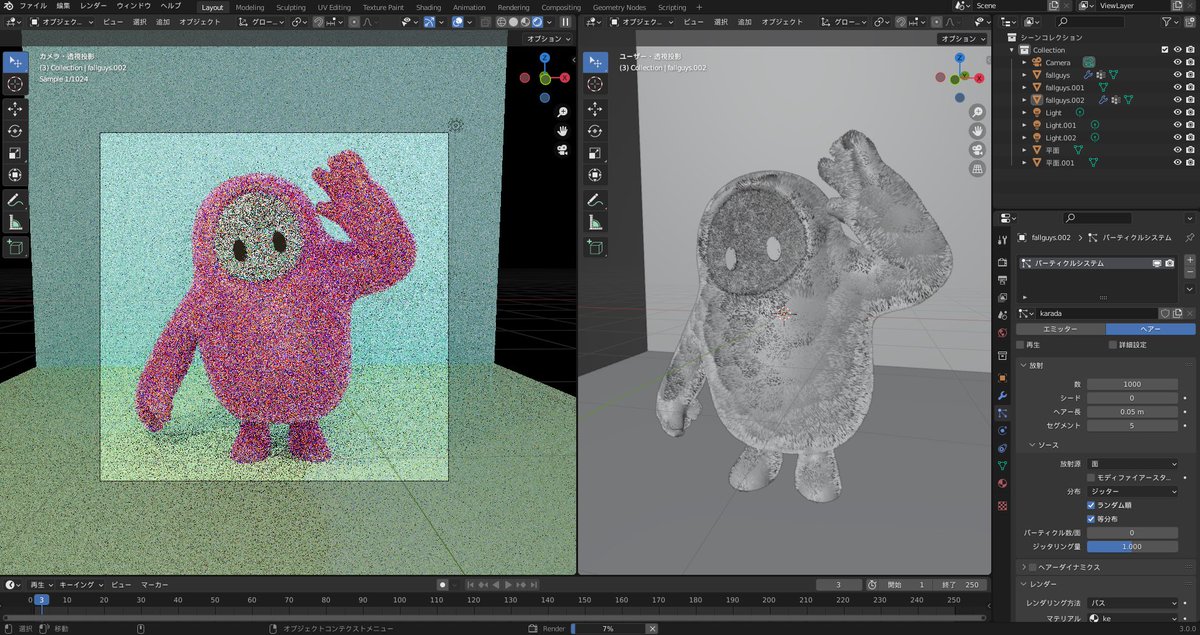The height and width of the screenshot is (635, 1200).
Task: Cancel the render with X button
Action: 652,628
